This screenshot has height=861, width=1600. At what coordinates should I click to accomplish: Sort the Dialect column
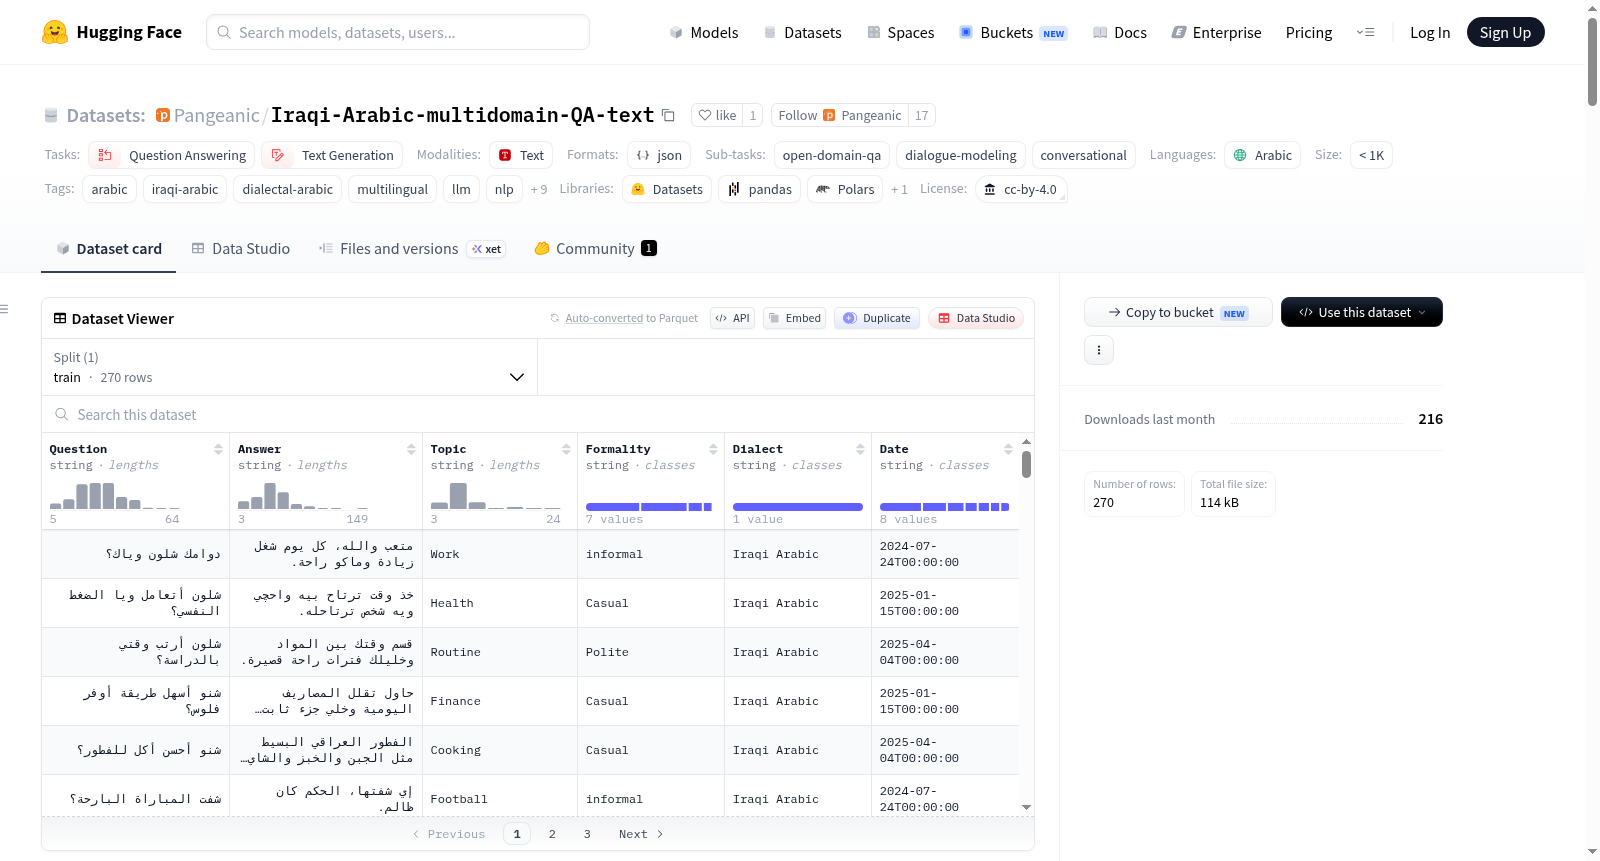860,449
